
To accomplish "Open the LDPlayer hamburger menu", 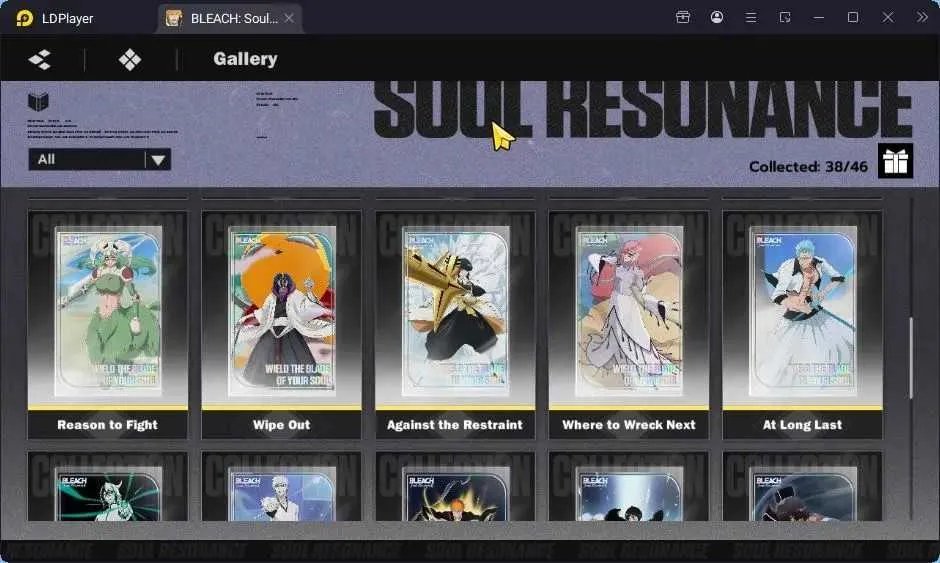I will pyautogui.click(x=751, y=17).
